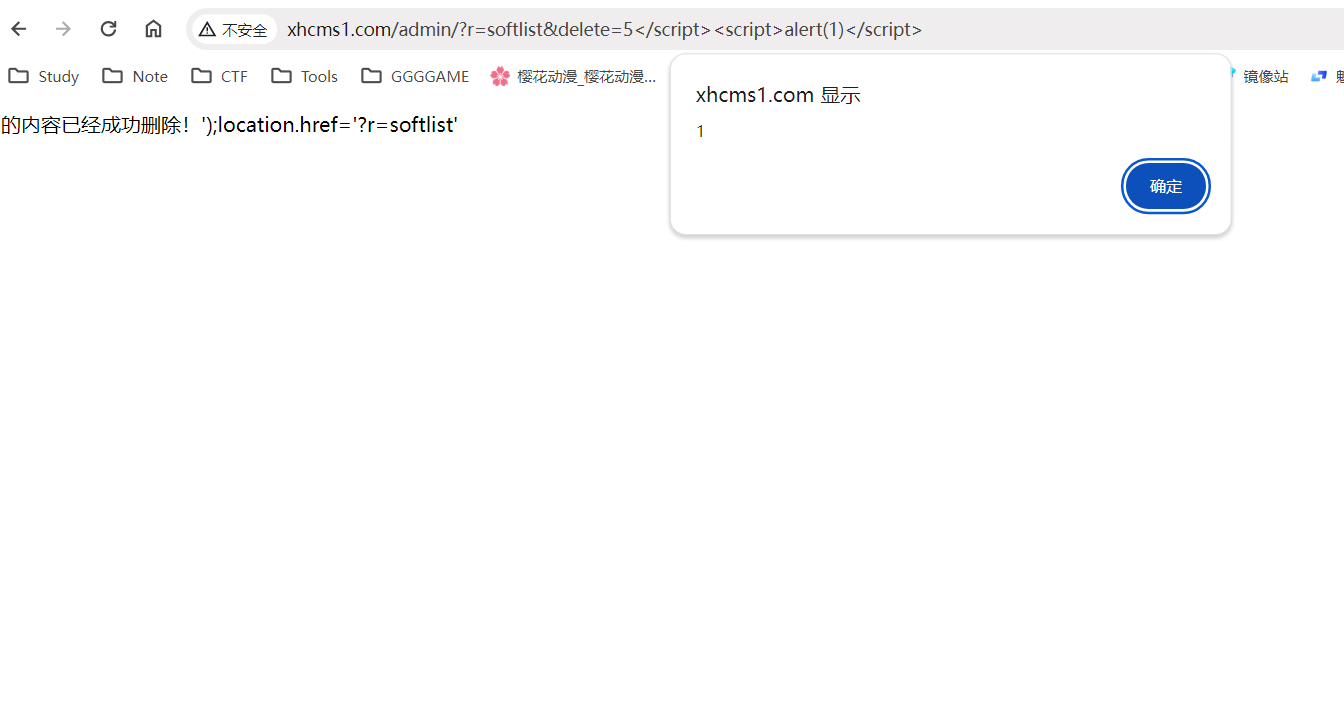1344x708 pixels.
Task: Click the Note folder icon
Action: (112, 76)
